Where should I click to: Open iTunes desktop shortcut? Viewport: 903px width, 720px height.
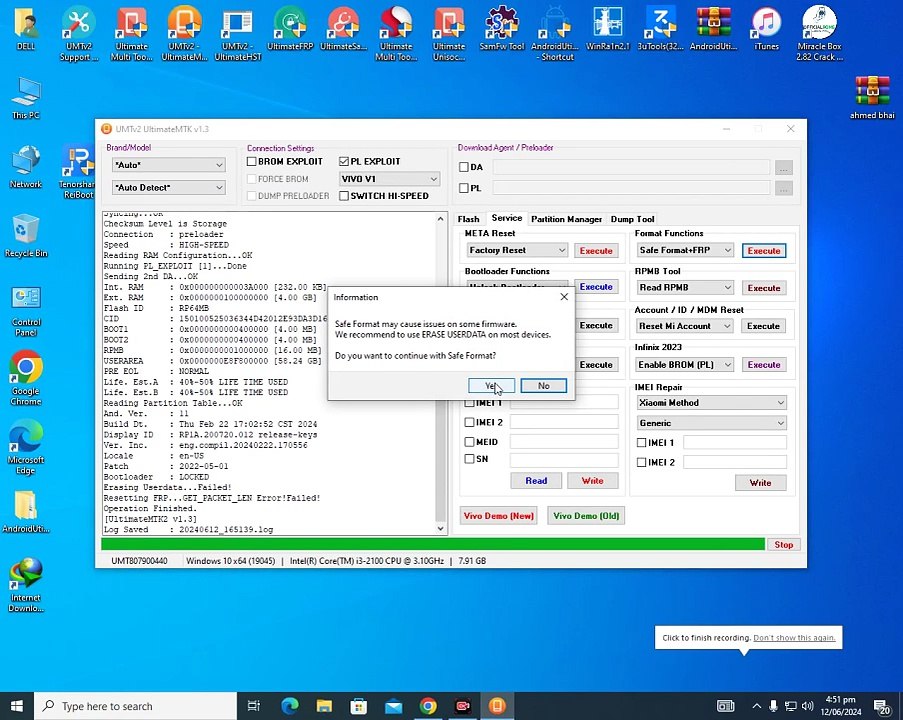(767, 29)
